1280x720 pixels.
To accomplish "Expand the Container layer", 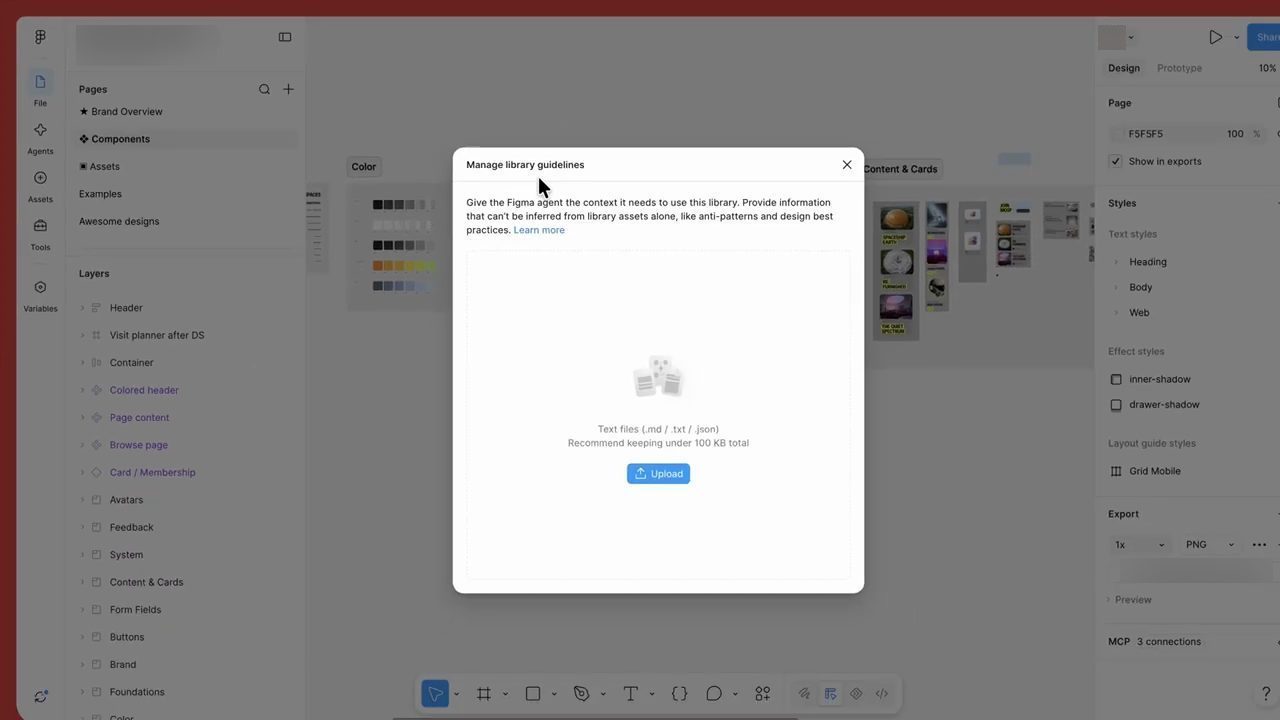I will (x=83, y=363).
